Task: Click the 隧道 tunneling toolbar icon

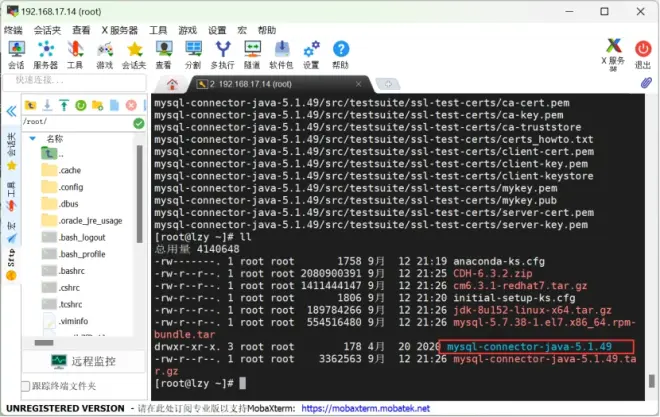Action: [252, 55]
